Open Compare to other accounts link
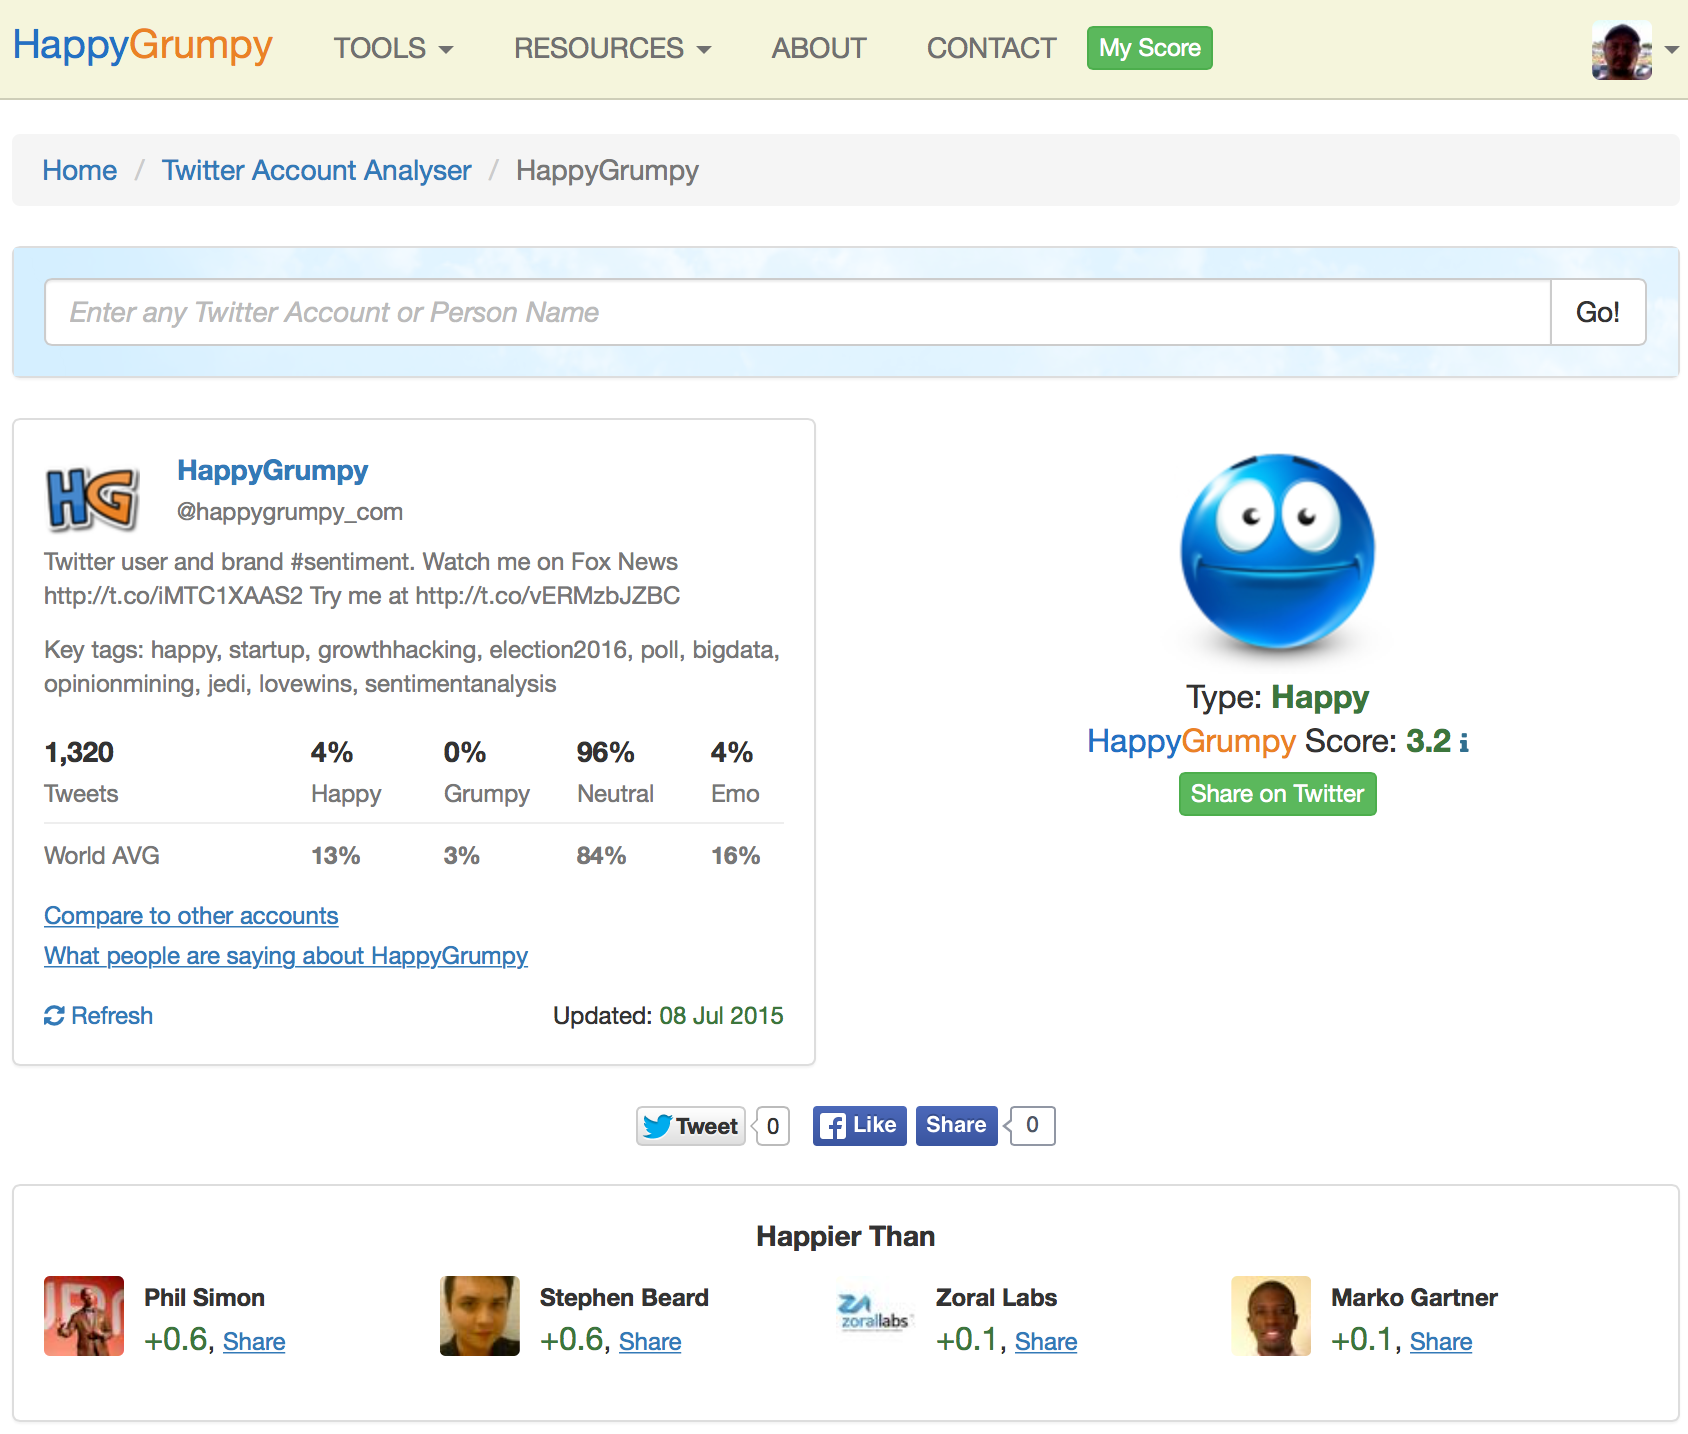Image resolution: width=1688 pixels, height=1434 pixels. (x=191, y=916)
